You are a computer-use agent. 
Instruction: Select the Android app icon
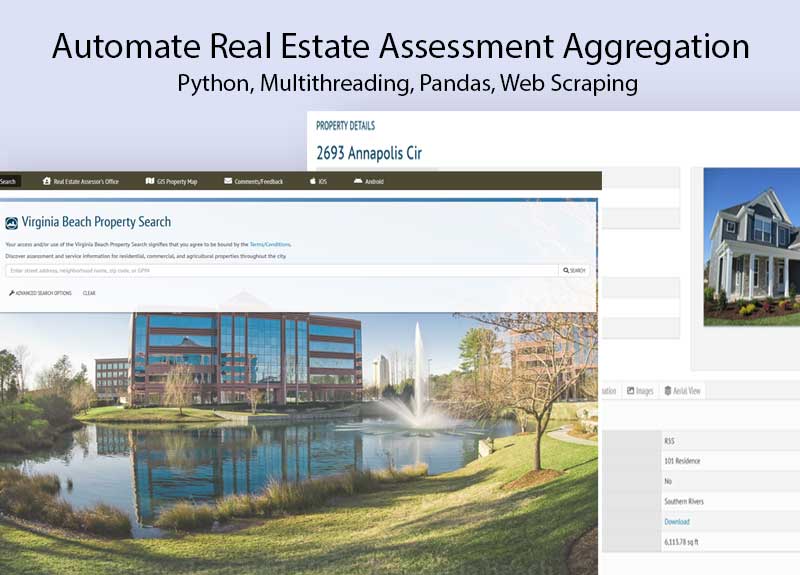click(355, 182)
